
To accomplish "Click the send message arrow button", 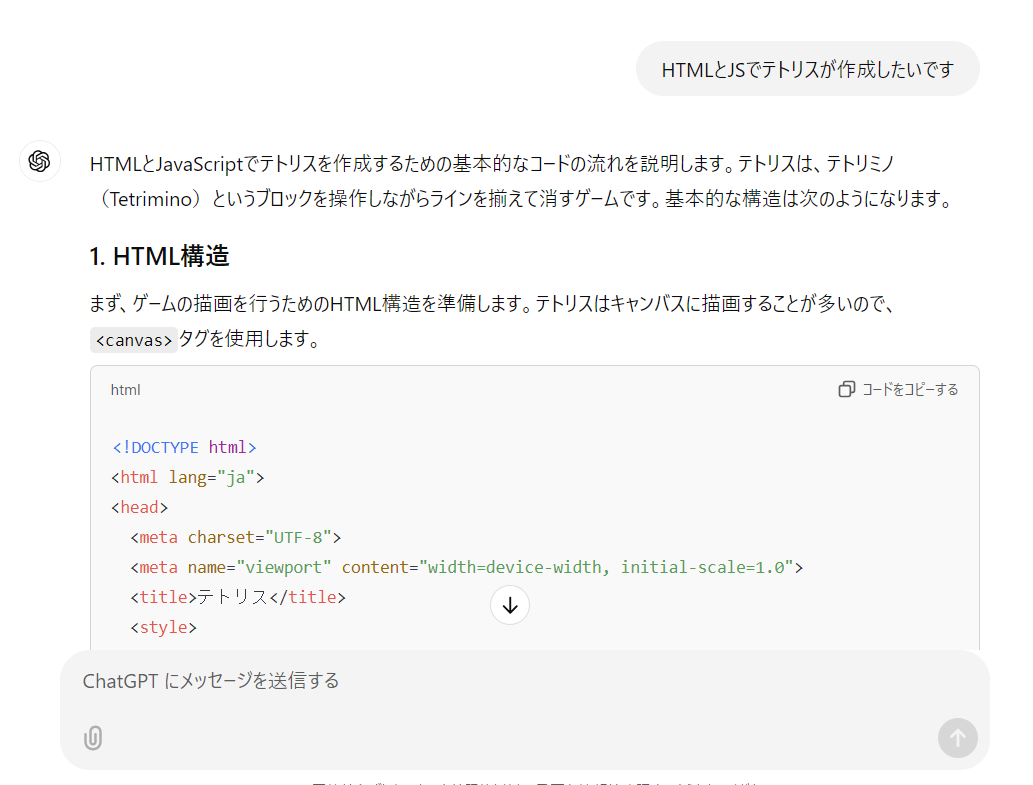I will click(x=957, y=738).
